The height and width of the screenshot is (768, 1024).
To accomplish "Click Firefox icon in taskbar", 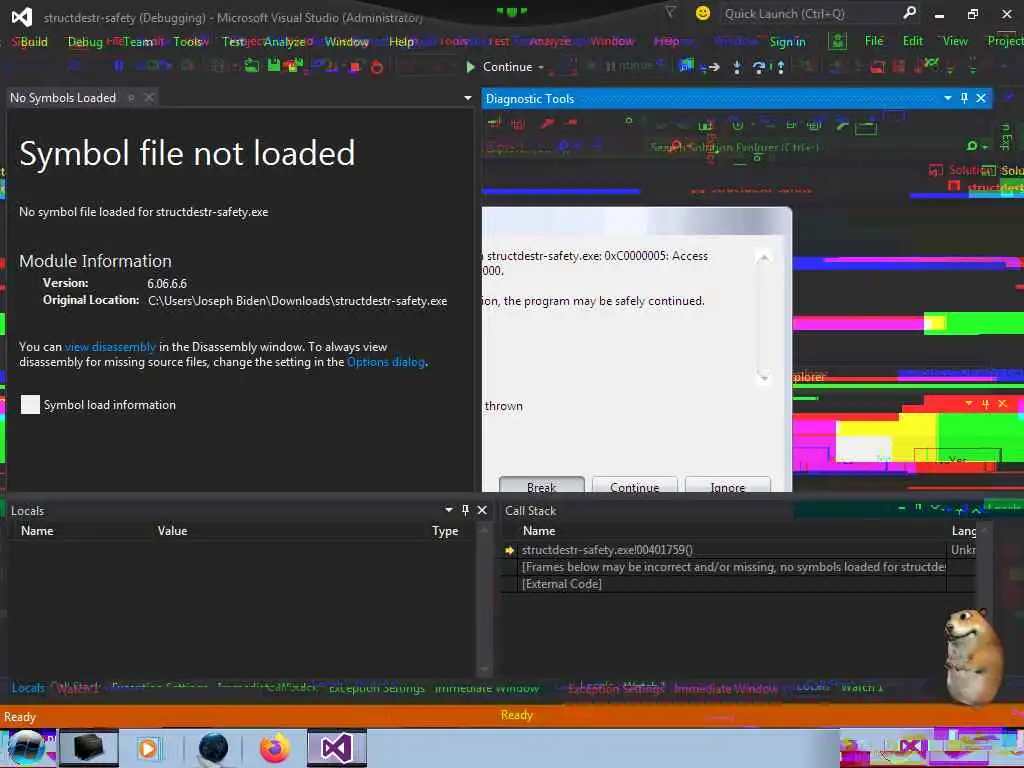I will pos(275,748).
